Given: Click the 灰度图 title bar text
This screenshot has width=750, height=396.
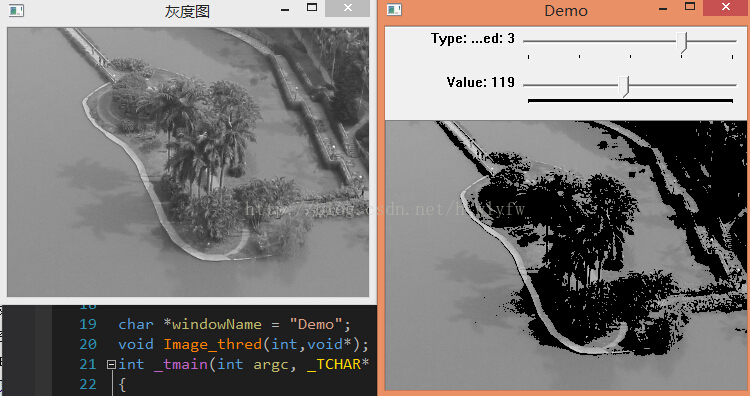Looking at the screenshot, I should coord(187,11).
